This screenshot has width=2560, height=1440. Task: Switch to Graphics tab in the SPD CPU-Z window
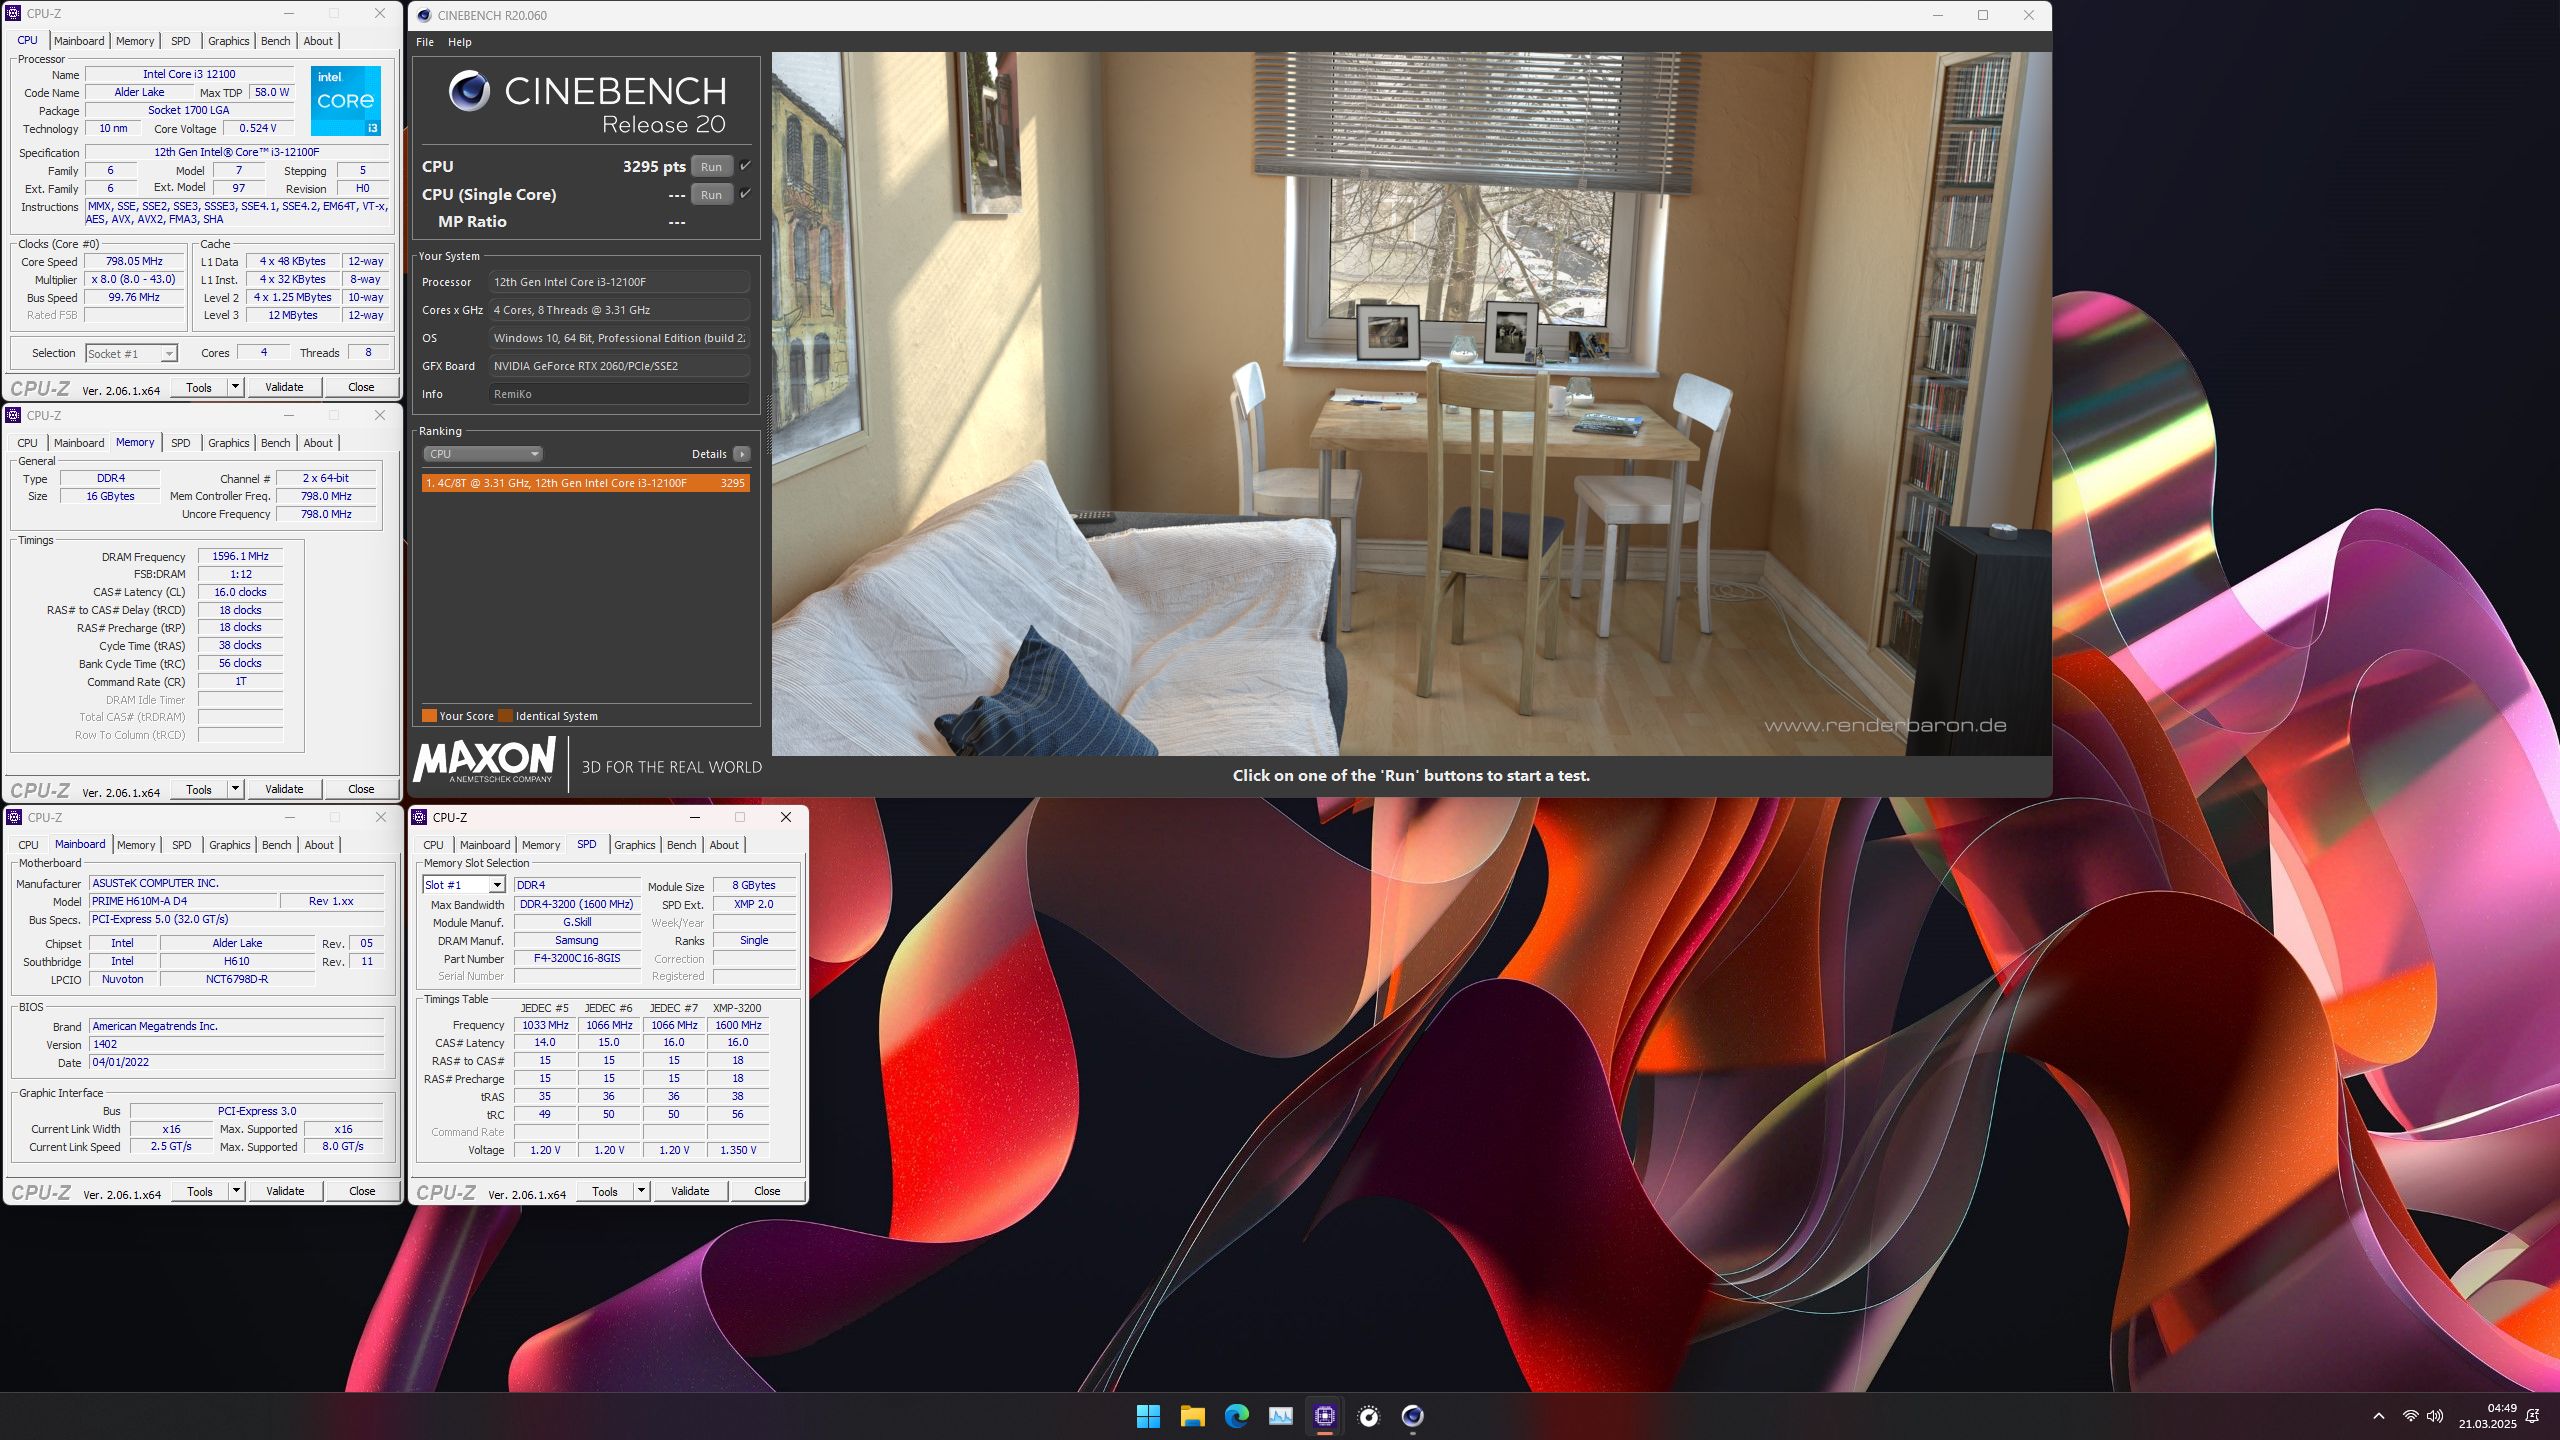[x=635, y=845]
